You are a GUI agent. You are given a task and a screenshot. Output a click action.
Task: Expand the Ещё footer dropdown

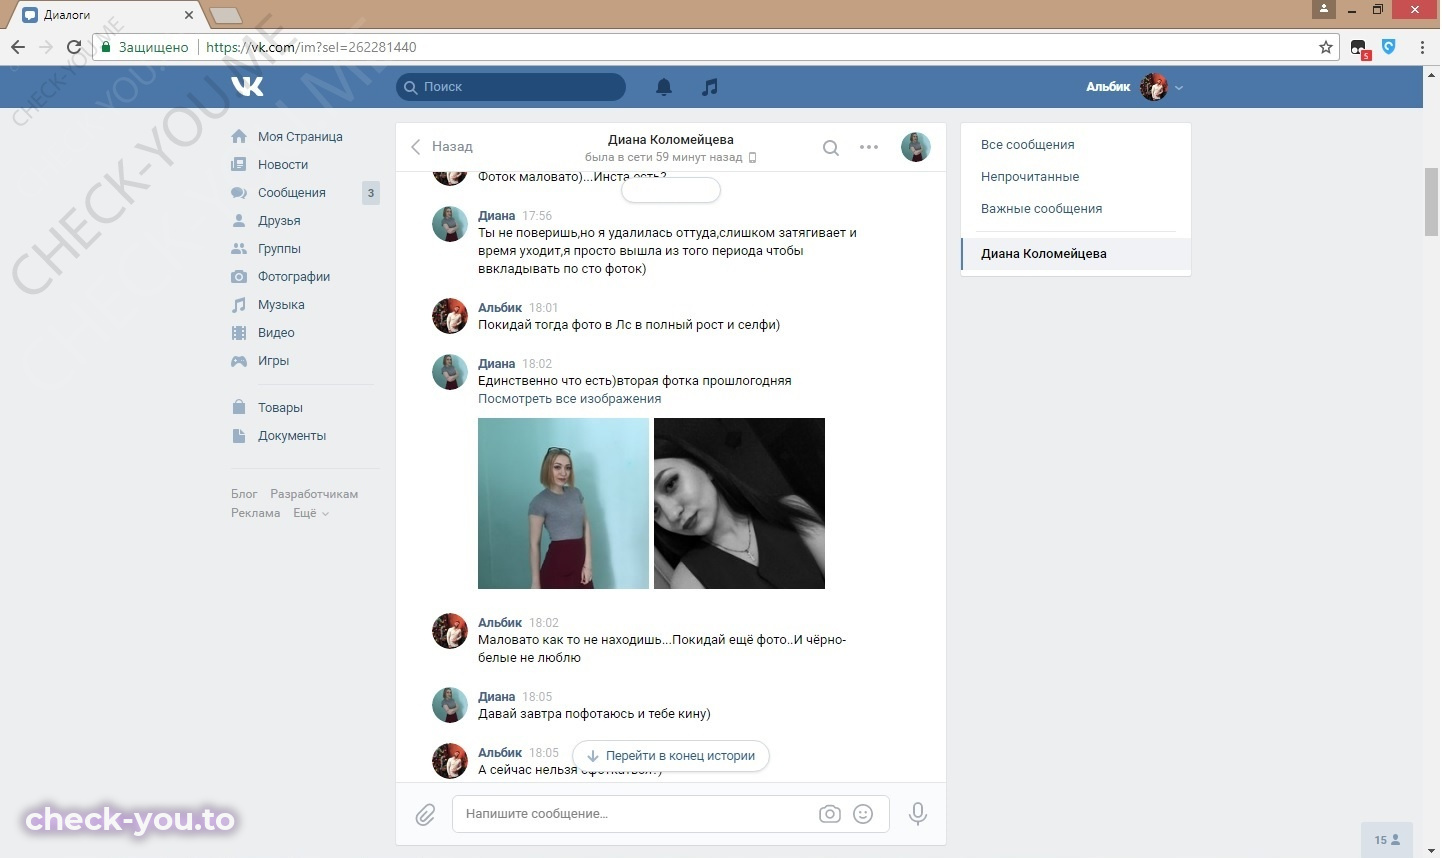click(311, 513)
